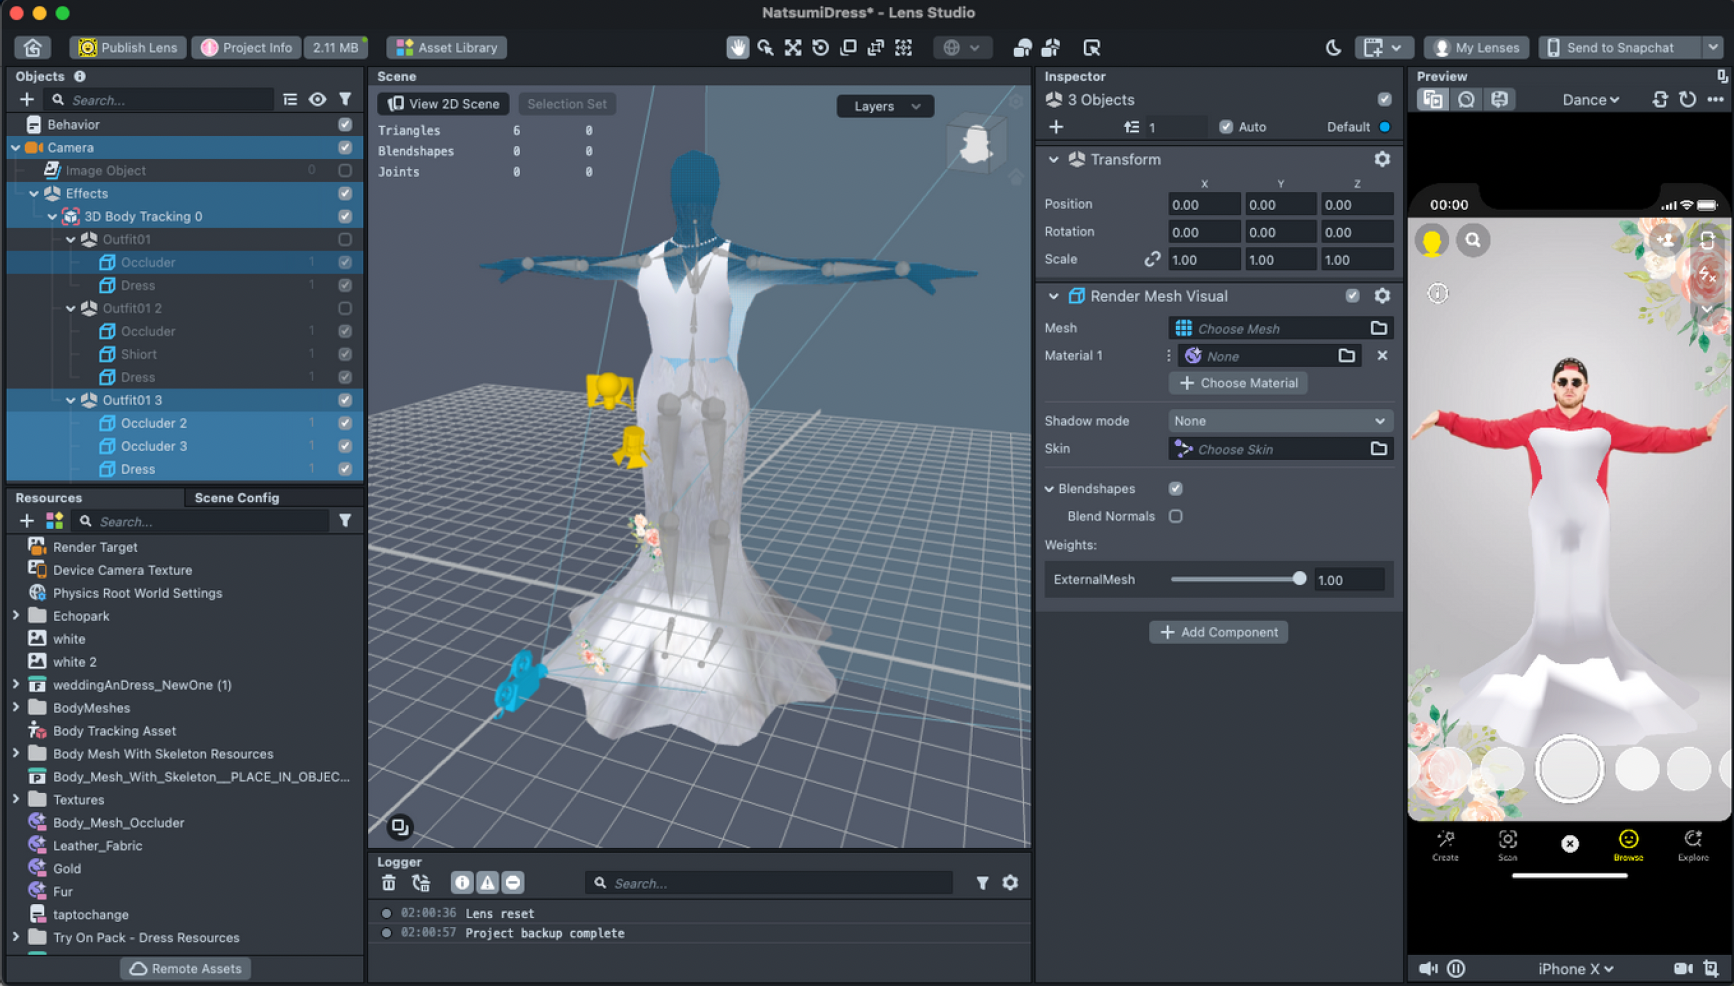This screenshot has height=986, width=1734.
Task: Click the scene overlay icon bottom-left of viewport
Action: (x=399, y=826)
